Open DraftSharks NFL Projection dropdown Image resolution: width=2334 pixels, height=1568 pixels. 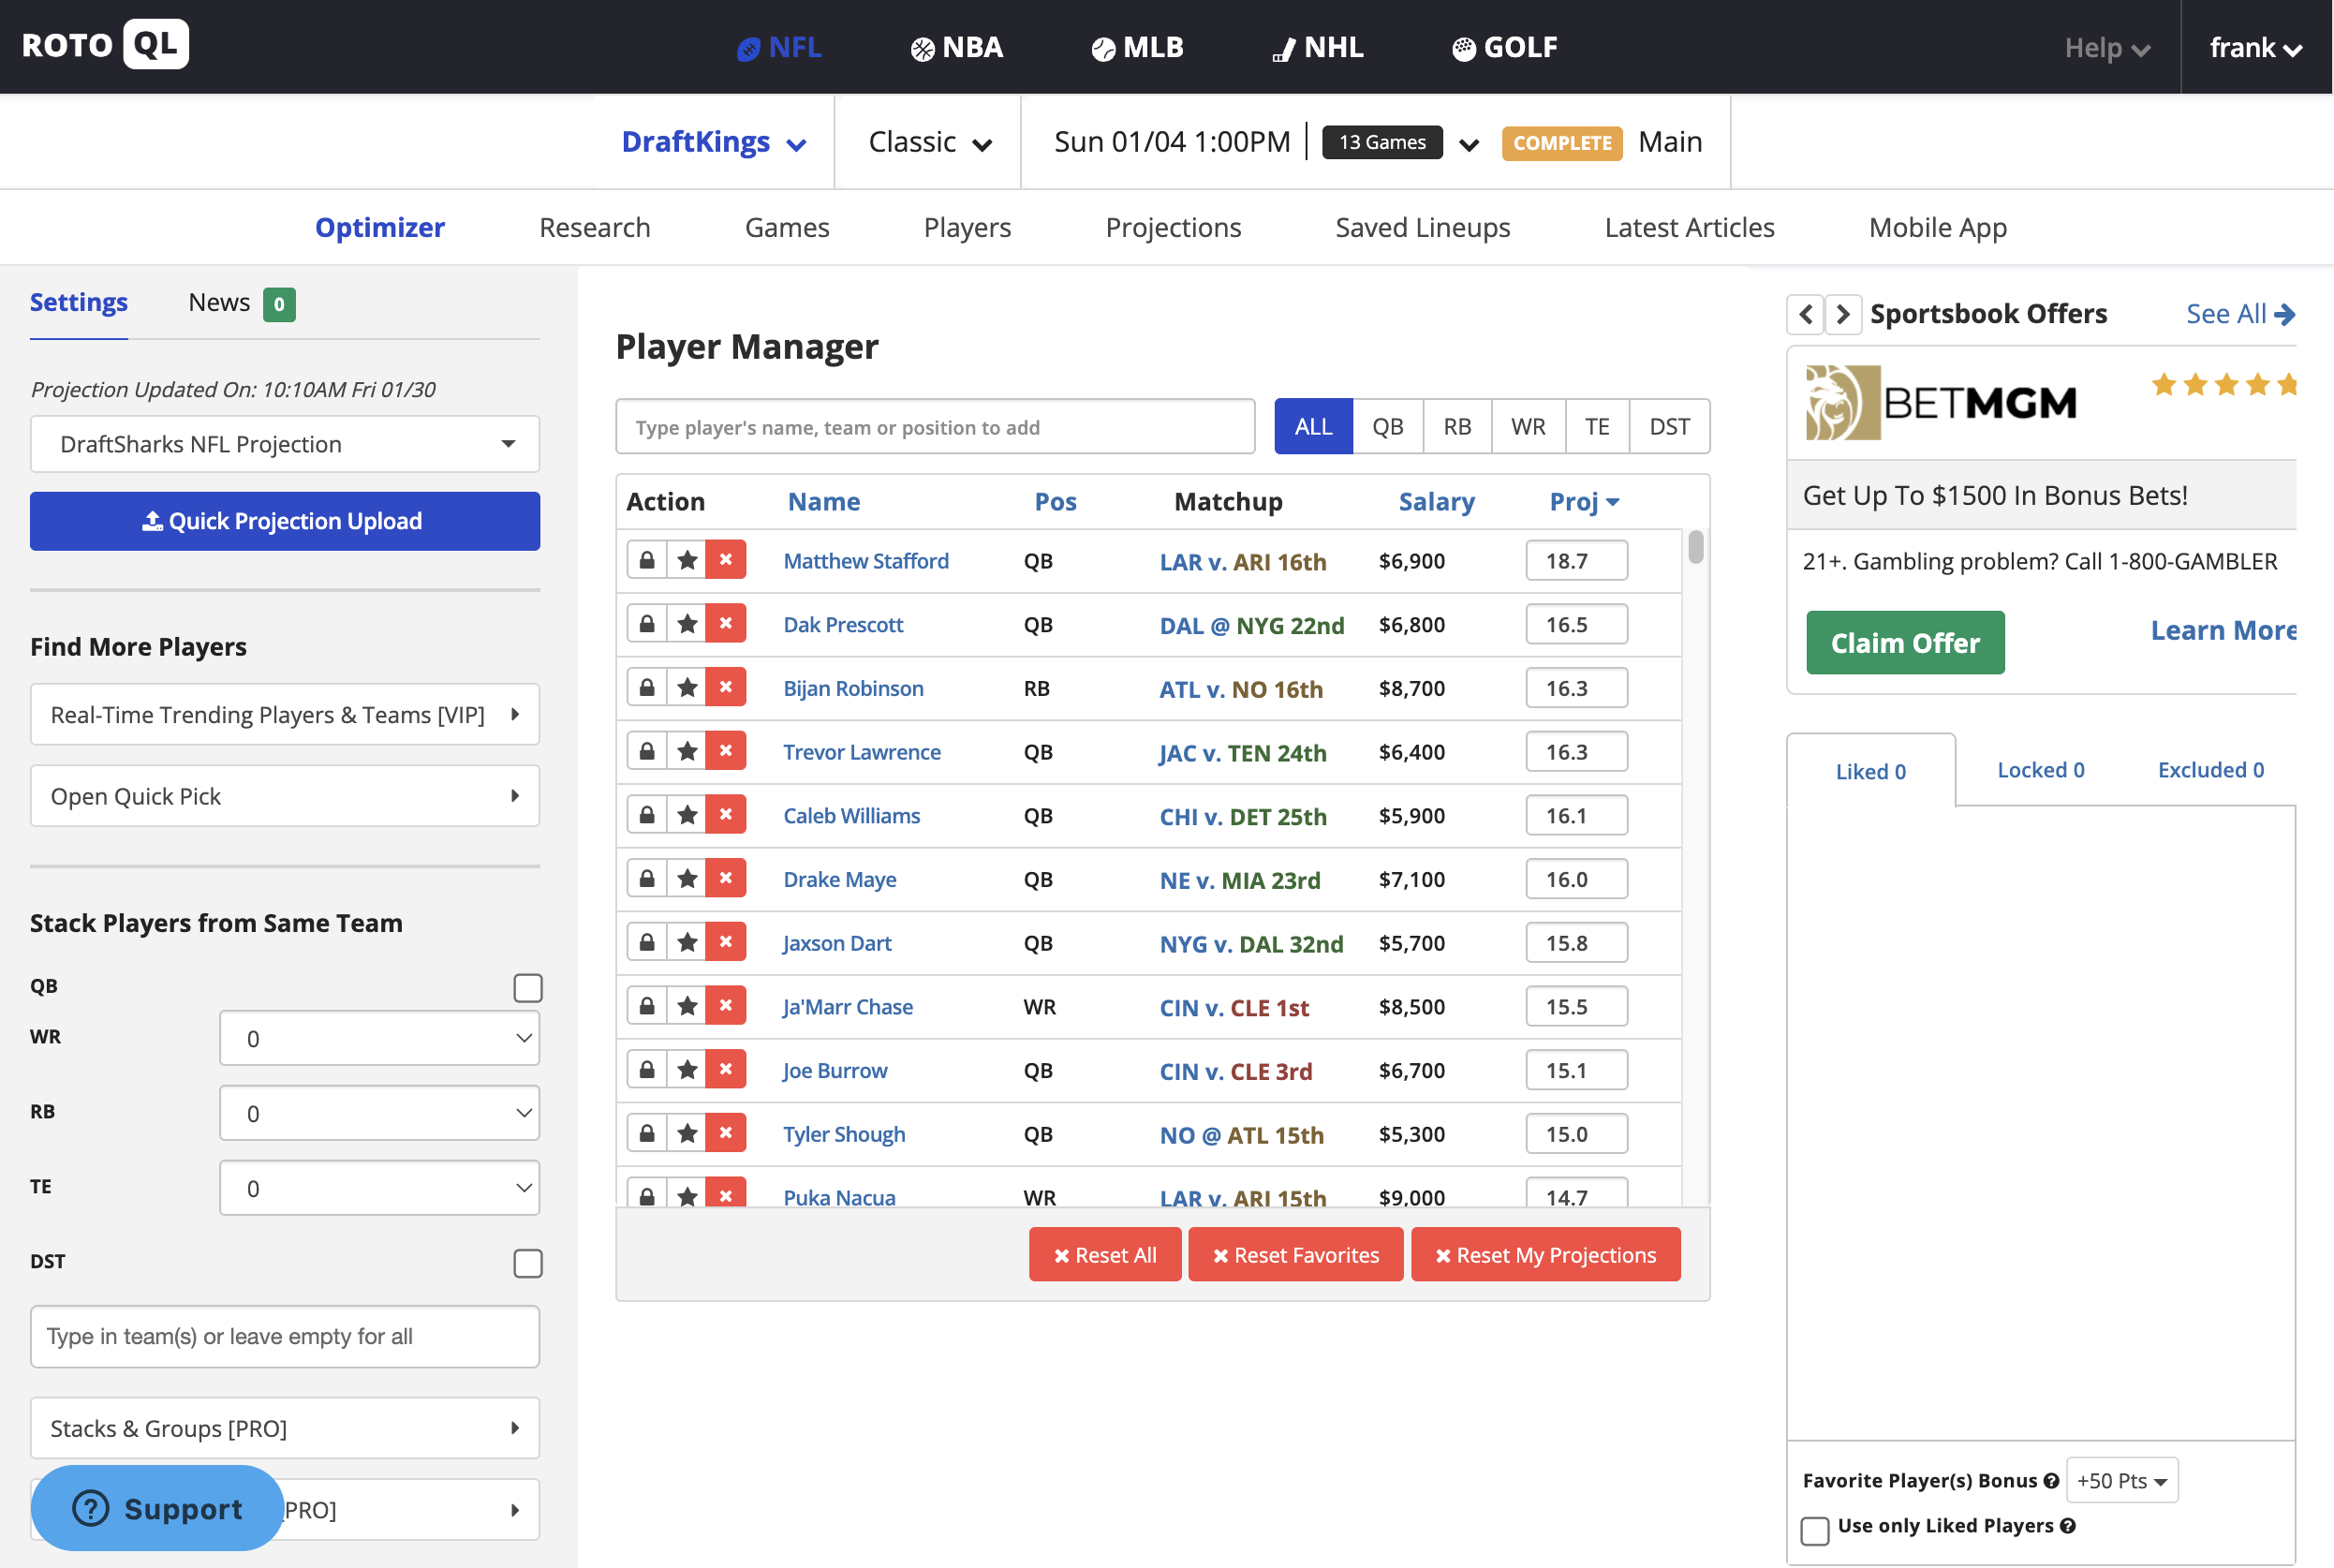click(285, 444)
